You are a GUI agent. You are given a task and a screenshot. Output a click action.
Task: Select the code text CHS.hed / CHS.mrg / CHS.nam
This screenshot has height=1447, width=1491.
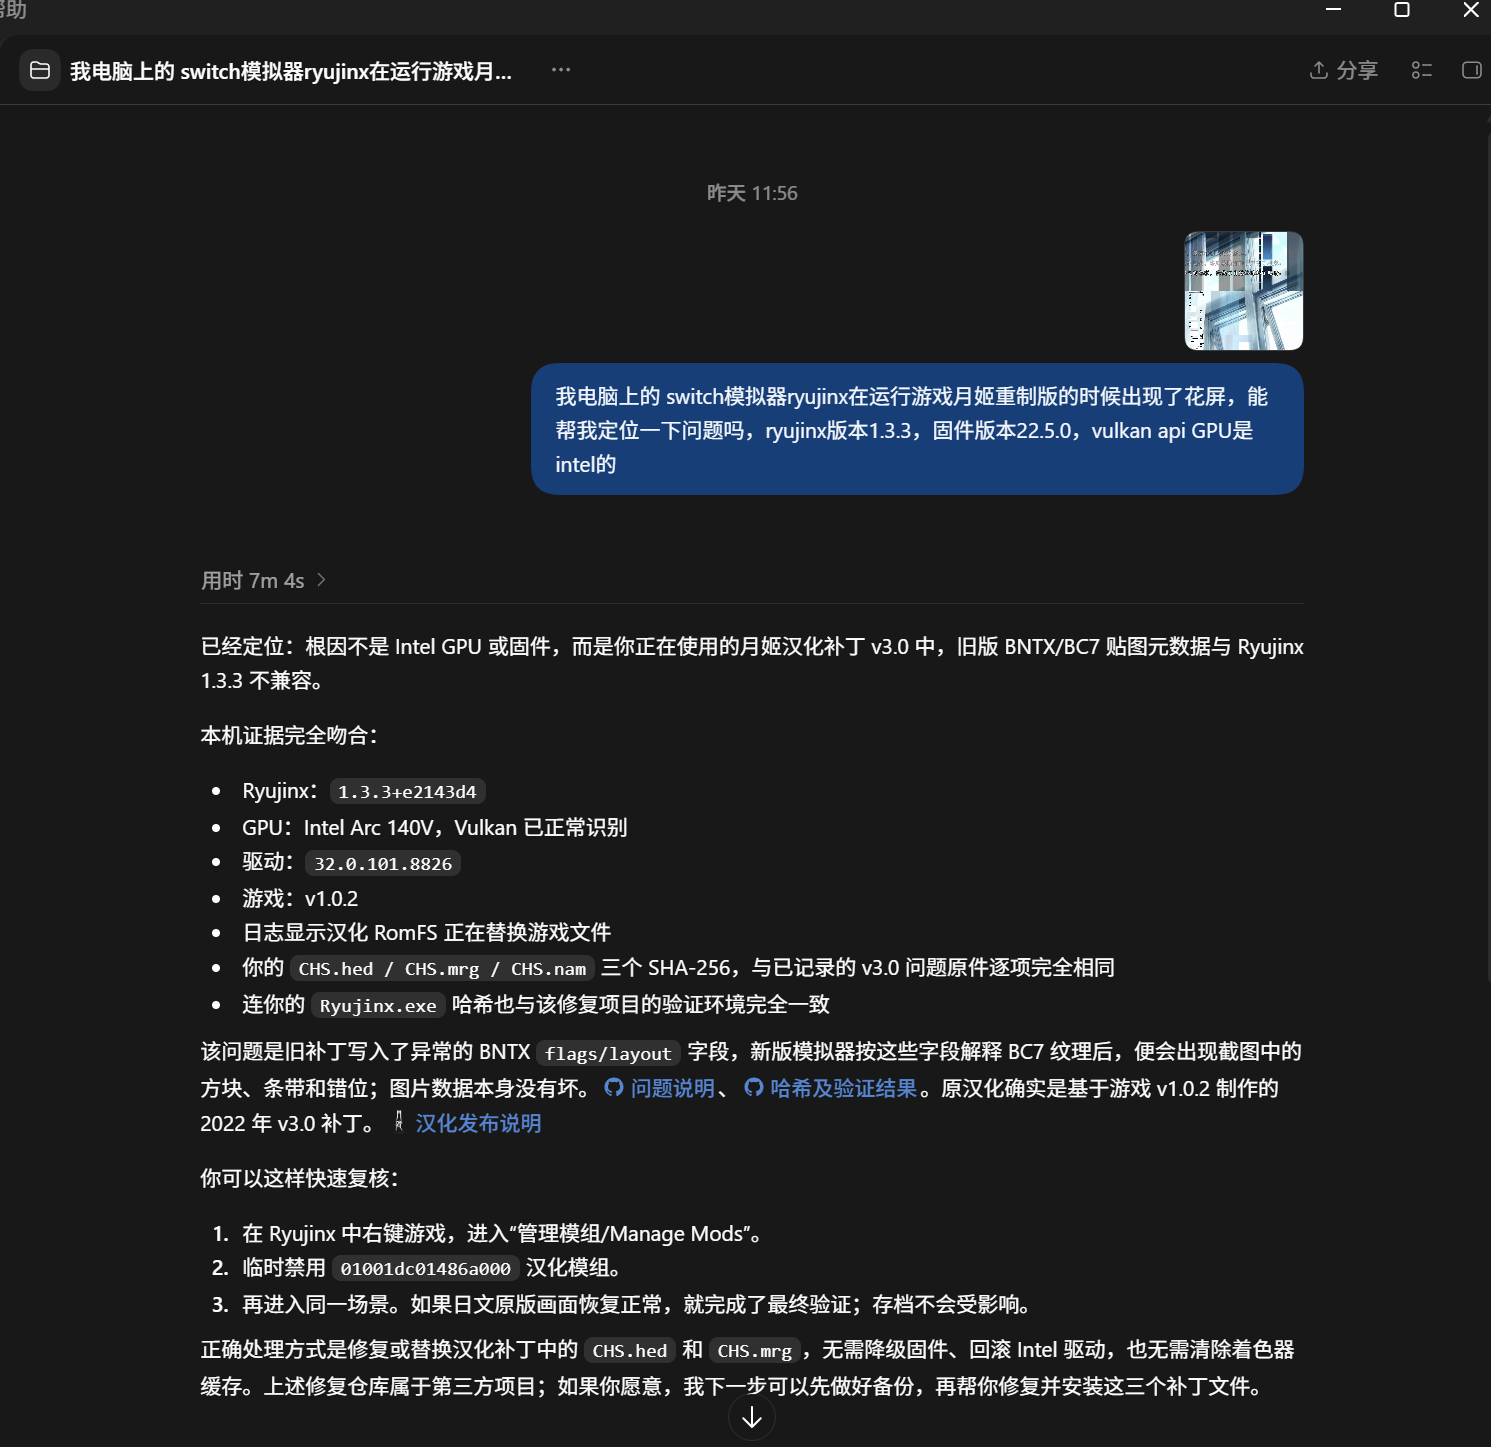tap(442, 968)
